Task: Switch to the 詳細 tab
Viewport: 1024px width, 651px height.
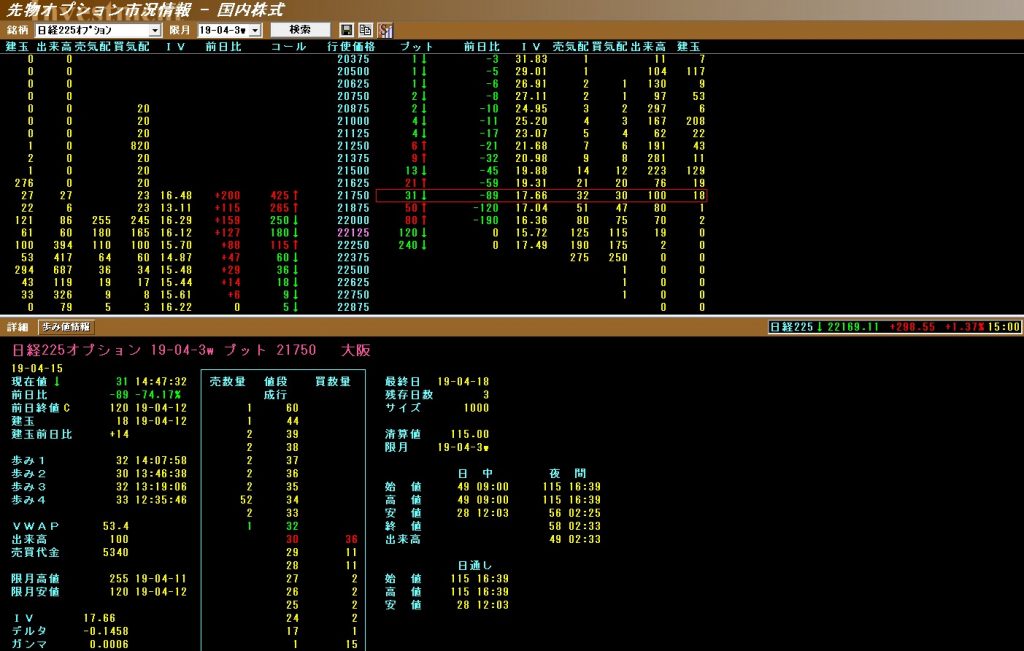Action: click(18, 327)
